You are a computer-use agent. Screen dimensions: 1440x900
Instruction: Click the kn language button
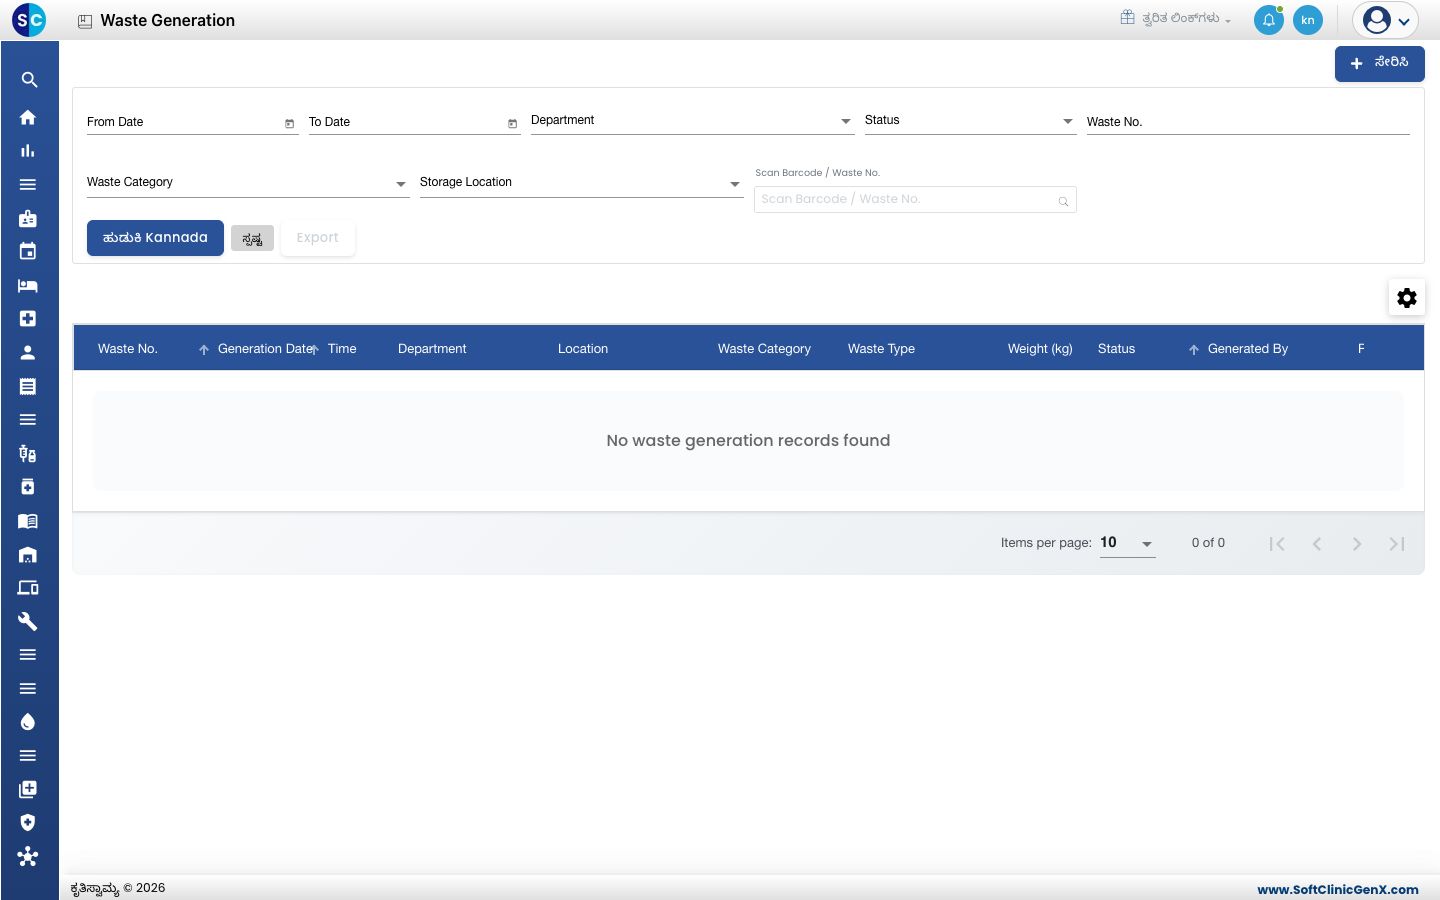1308,20
